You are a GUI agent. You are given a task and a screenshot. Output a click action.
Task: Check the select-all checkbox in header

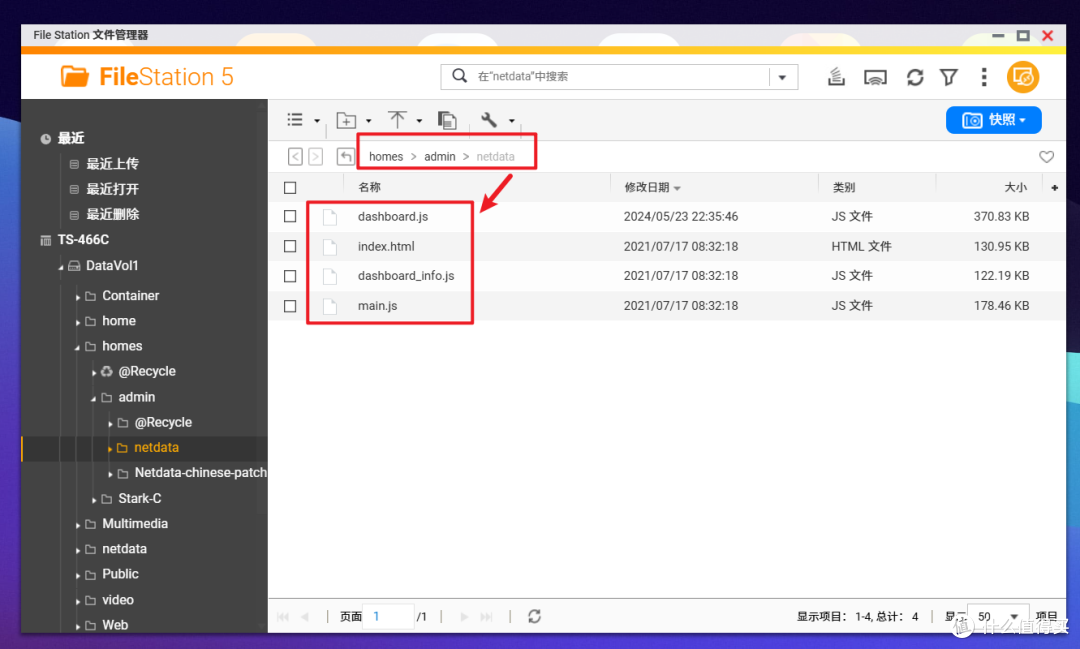[x=289, y=187]
